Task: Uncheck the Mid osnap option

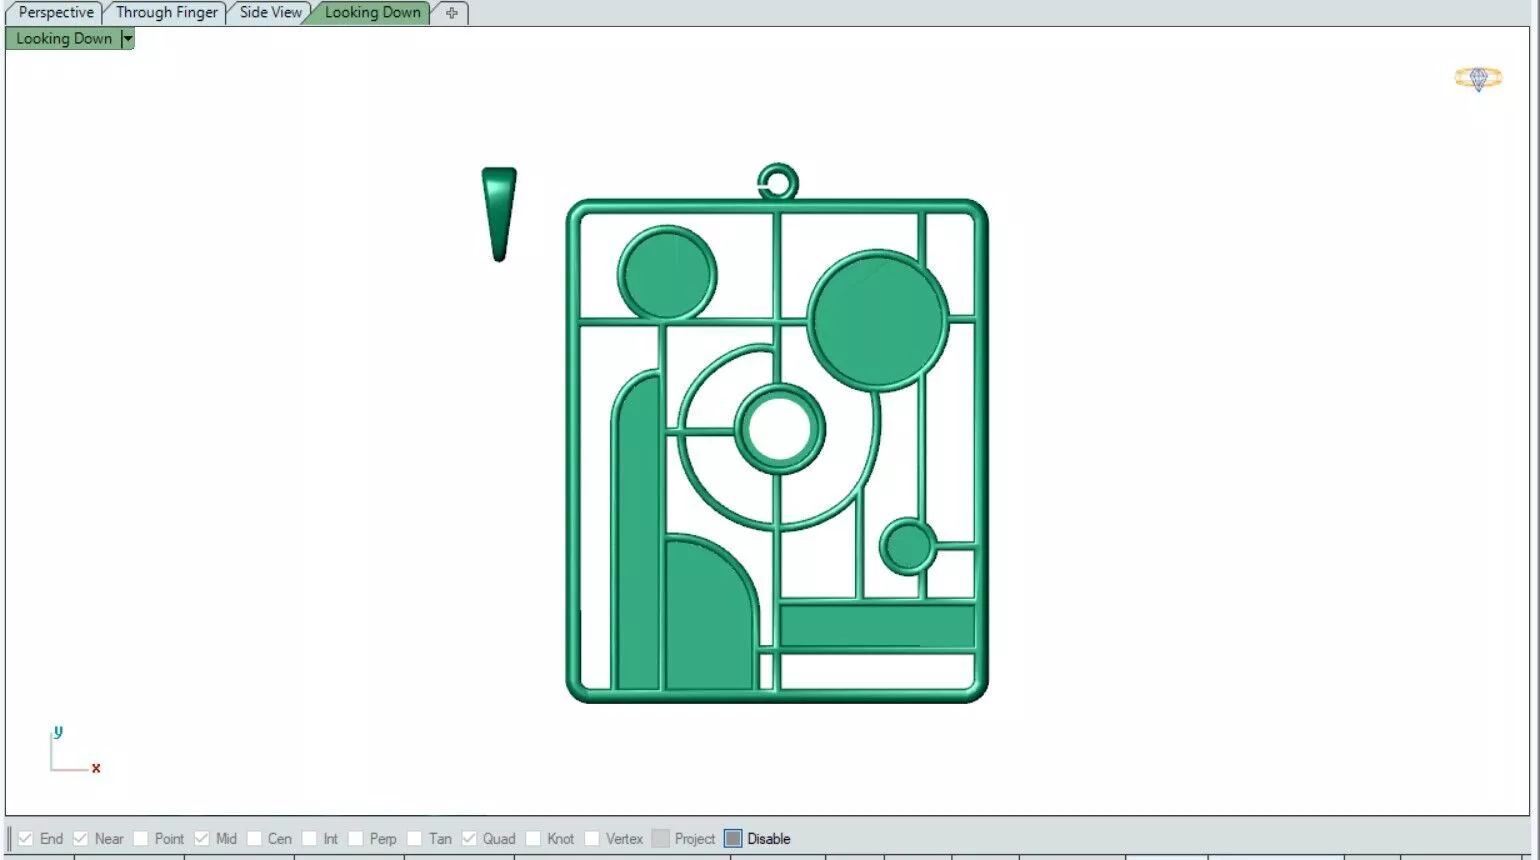Action: click(x=202, y=838)
